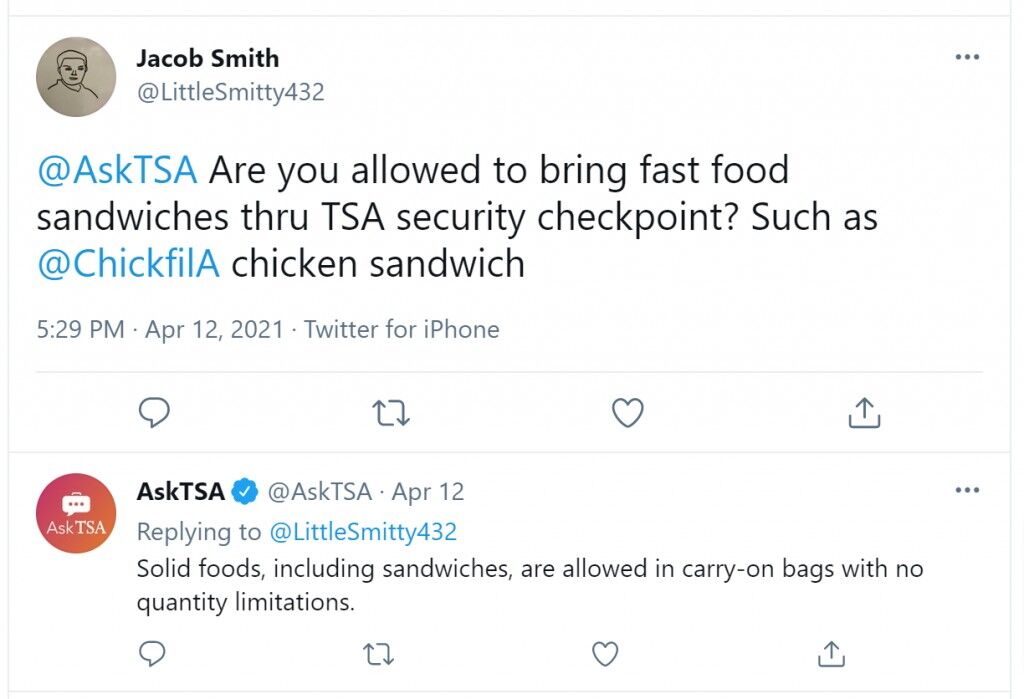
Task: Open the AskTSA avatar
Action: [76, 513]
